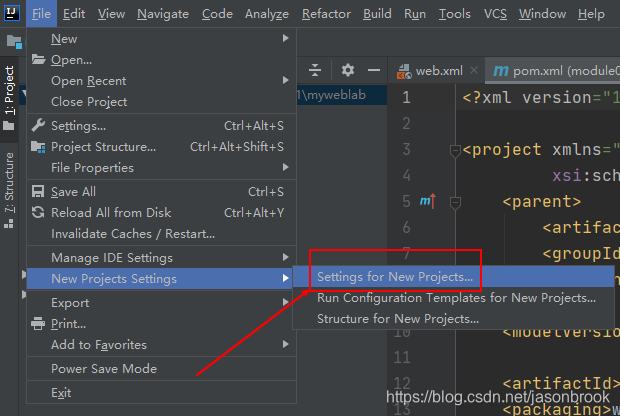Expand the Open Recent submenu arrow
The height and width of the screenshot is (416, 620).
[285, 80]
